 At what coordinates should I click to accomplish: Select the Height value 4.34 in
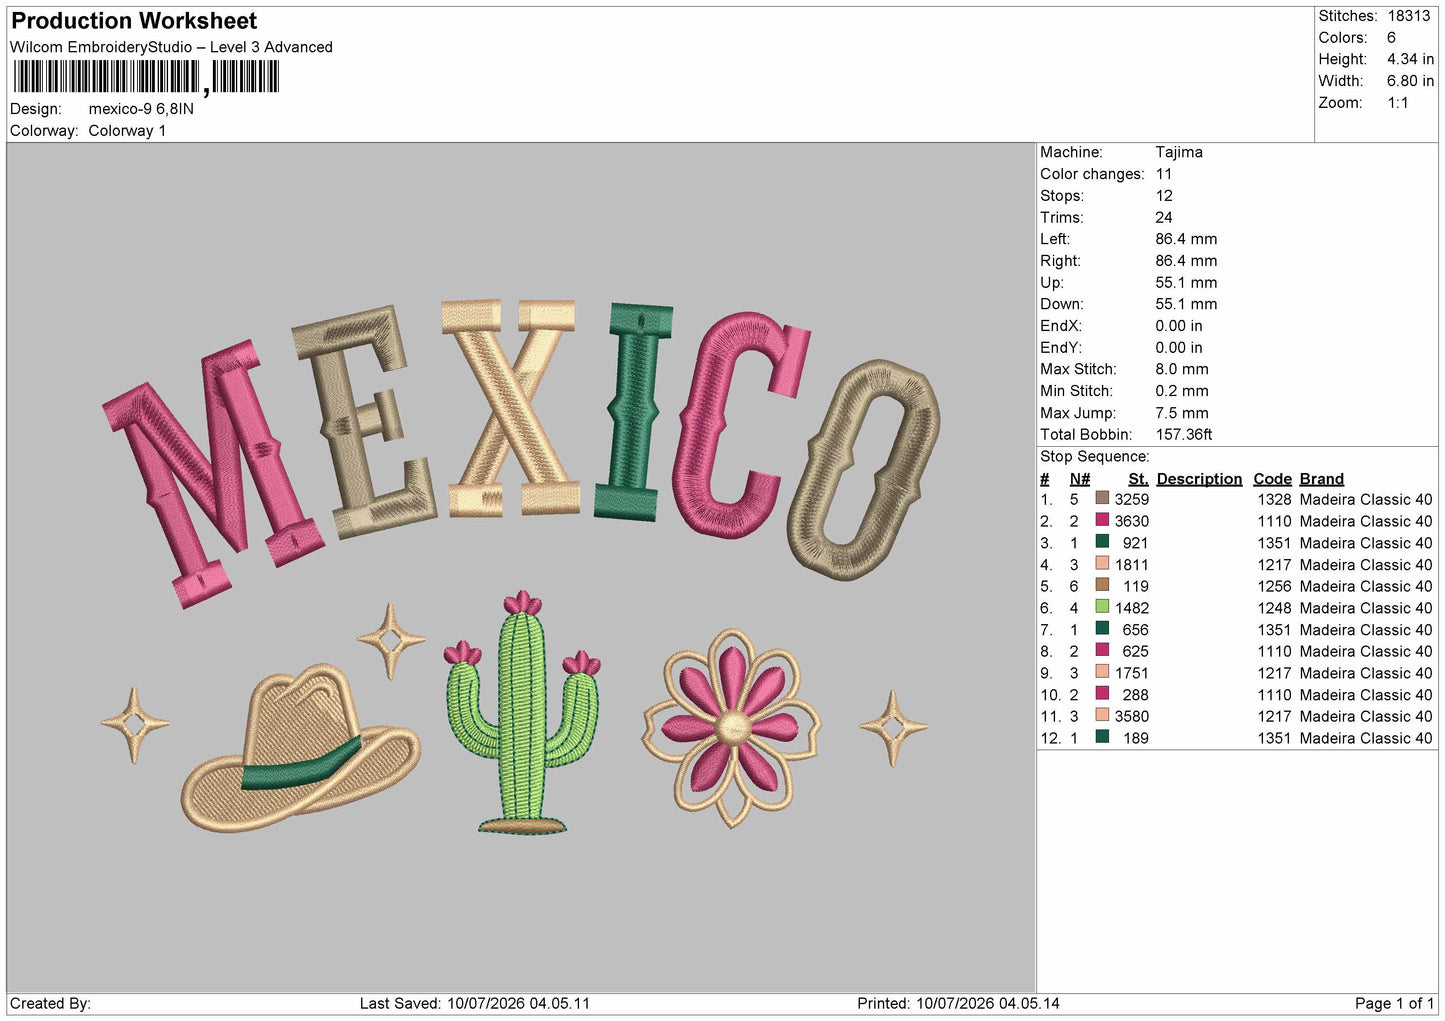[x=1410, y=59]
